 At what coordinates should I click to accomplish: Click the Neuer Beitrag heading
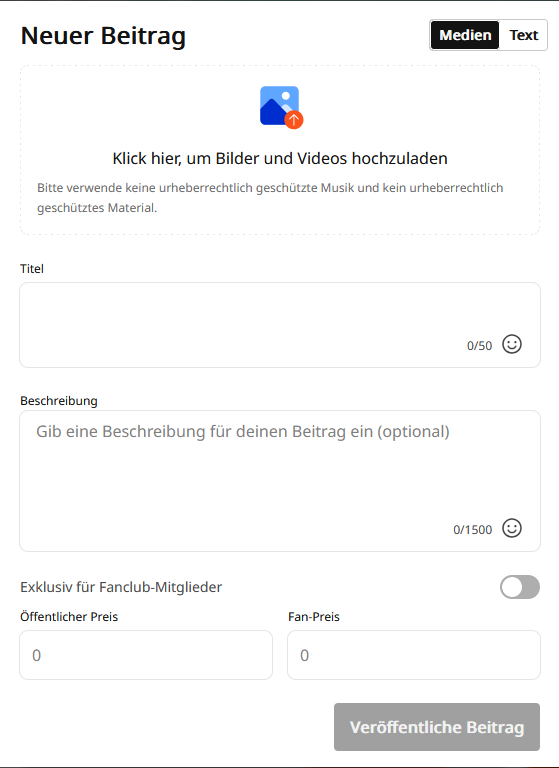(x=103, y=36)
